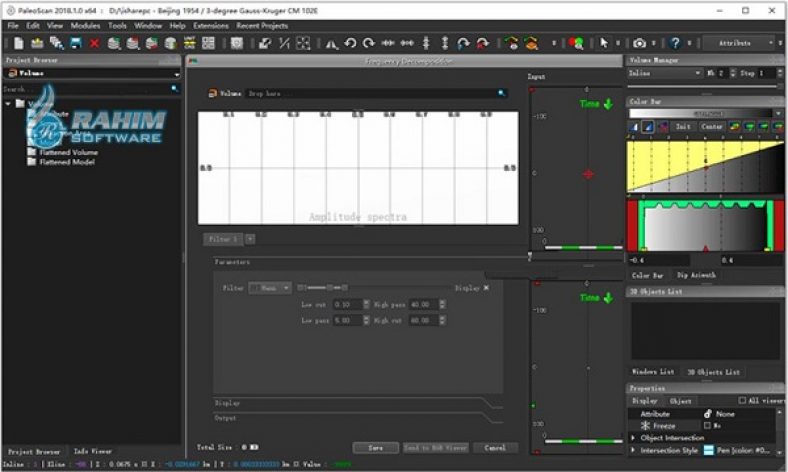Click the plus button next to Filter 1
Screen dimensions: 788x472
click(x=250, y=239)
